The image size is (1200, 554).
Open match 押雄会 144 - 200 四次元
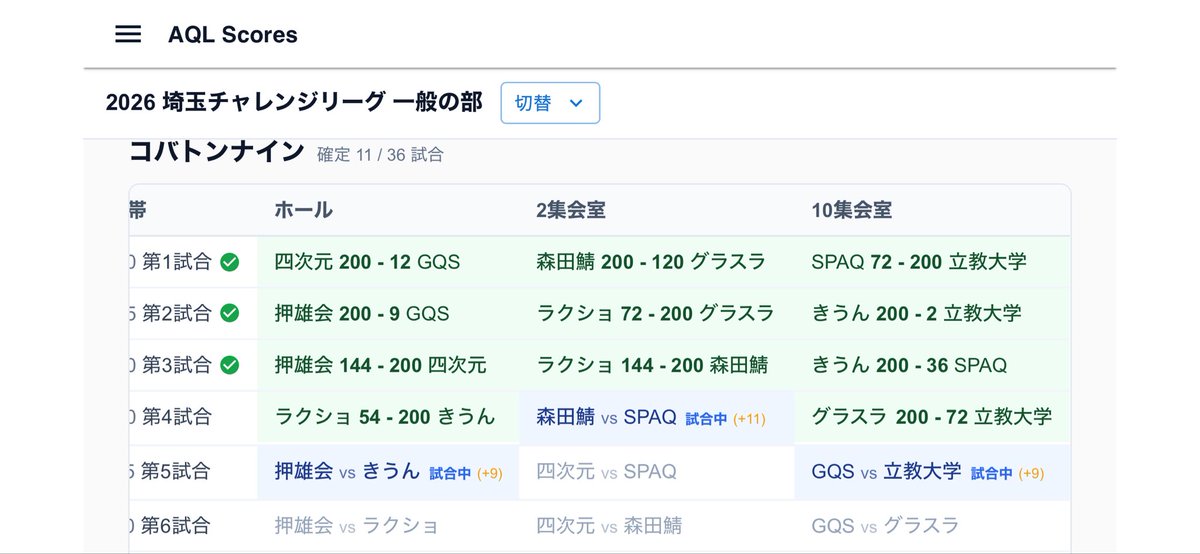pyautogui.click(x=388, y=365)
